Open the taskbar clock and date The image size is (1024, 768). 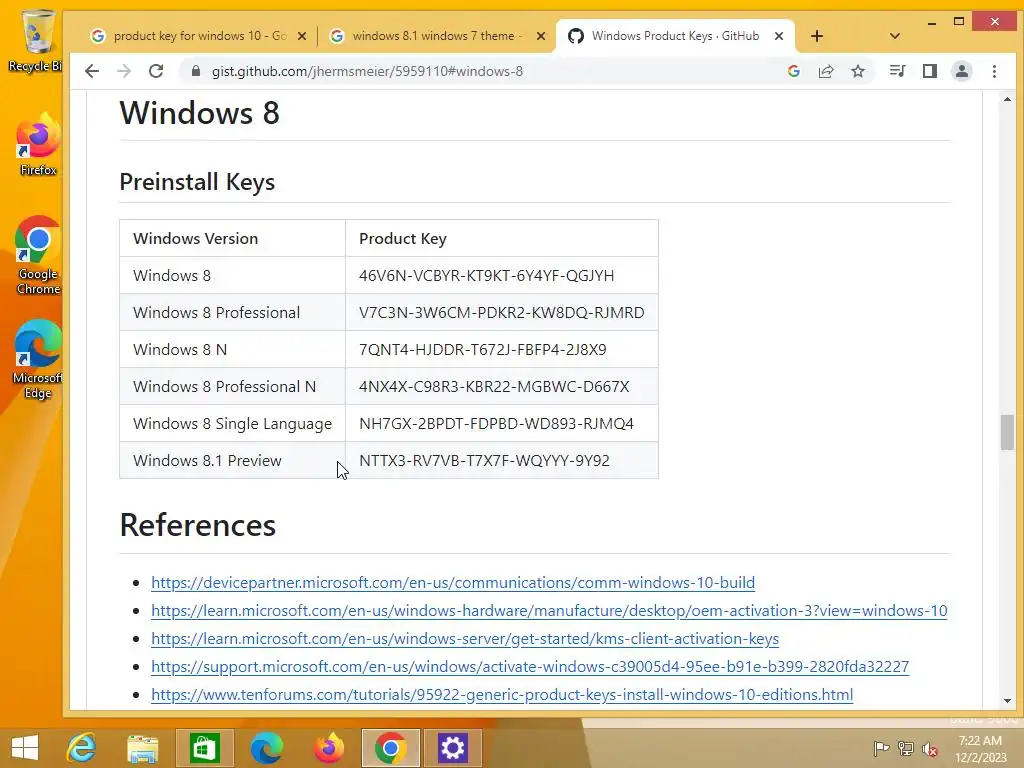pyautogui.click(x=980, y=748)
